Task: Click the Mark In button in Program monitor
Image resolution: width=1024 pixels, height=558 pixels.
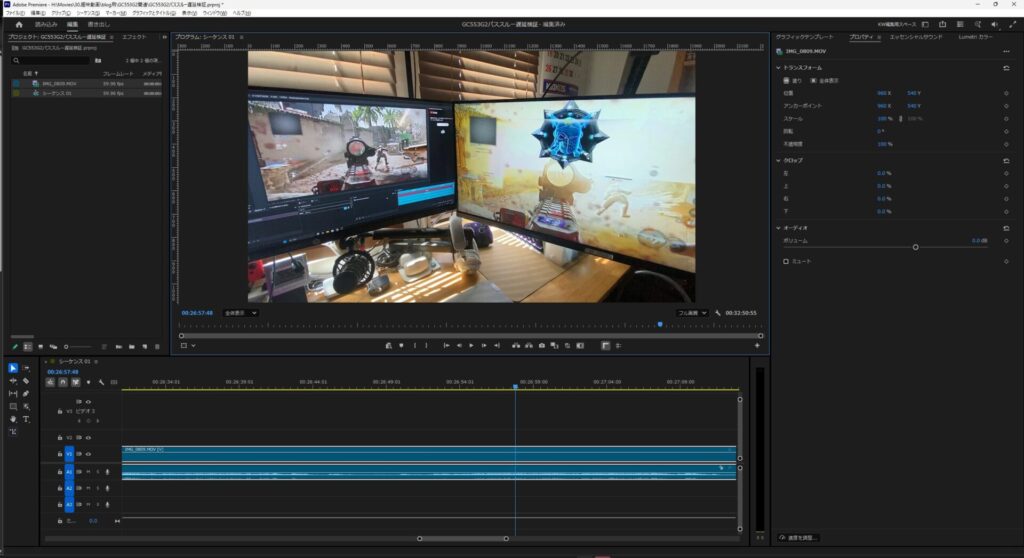Action: point(415,346)
